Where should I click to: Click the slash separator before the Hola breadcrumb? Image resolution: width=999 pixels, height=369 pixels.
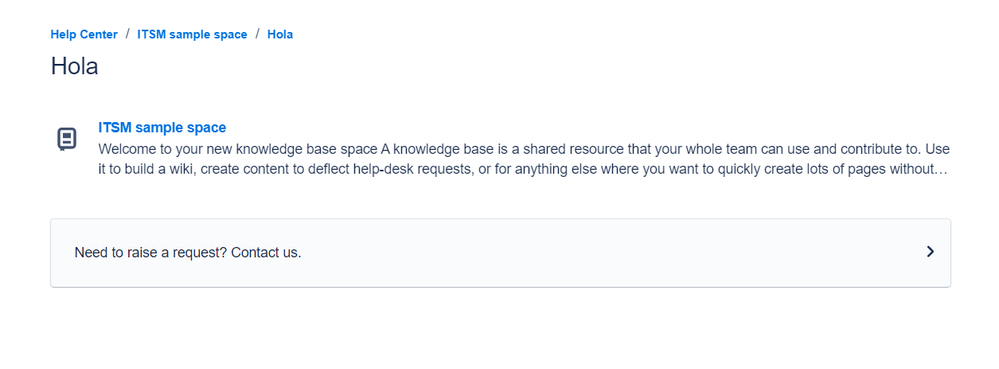tap(257, 34)
